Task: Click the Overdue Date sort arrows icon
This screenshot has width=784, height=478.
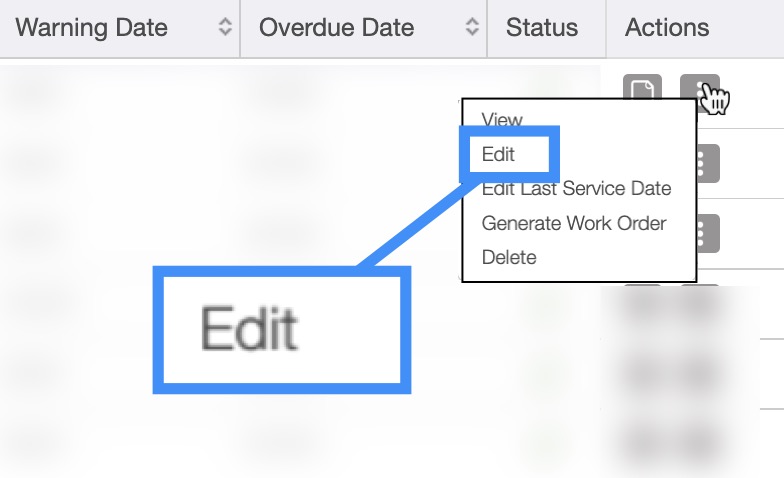Action: click(472, 28)
